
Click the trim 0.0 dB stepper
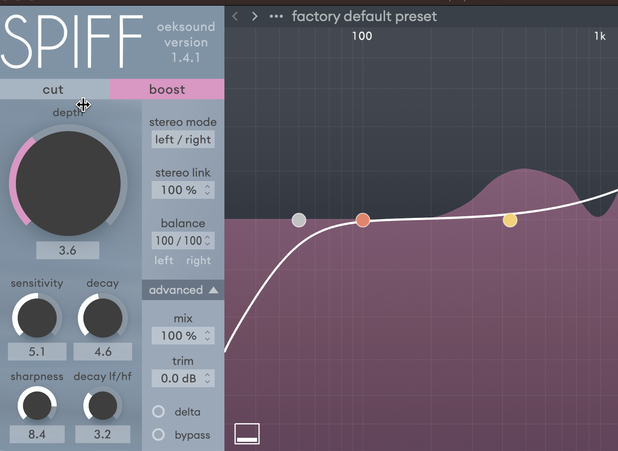click(x=182, y=379)
